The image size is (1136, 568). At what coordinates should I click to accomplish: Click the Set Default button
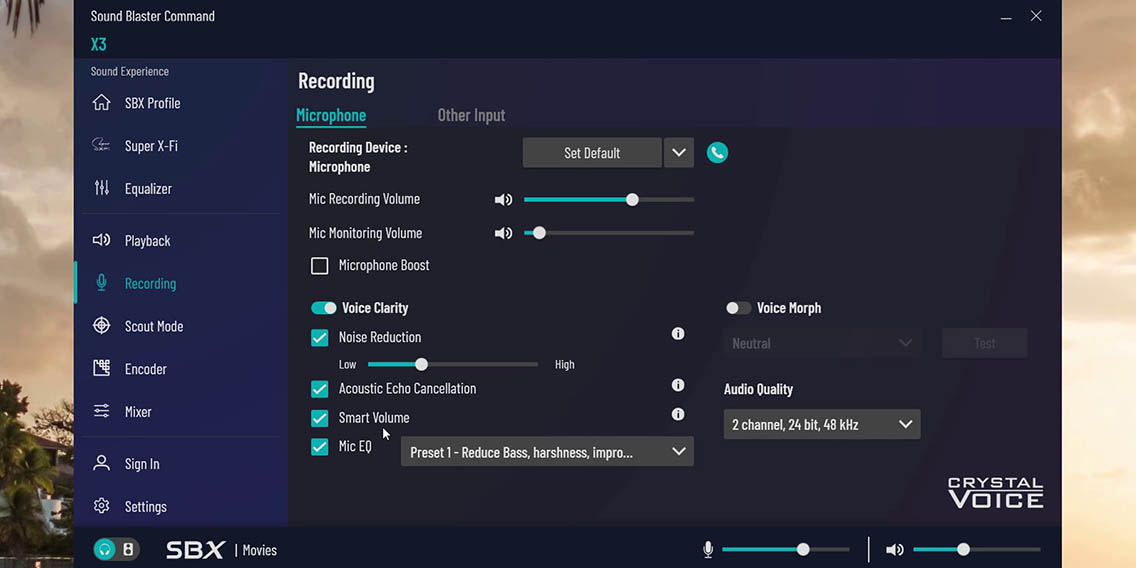point(592,153)
